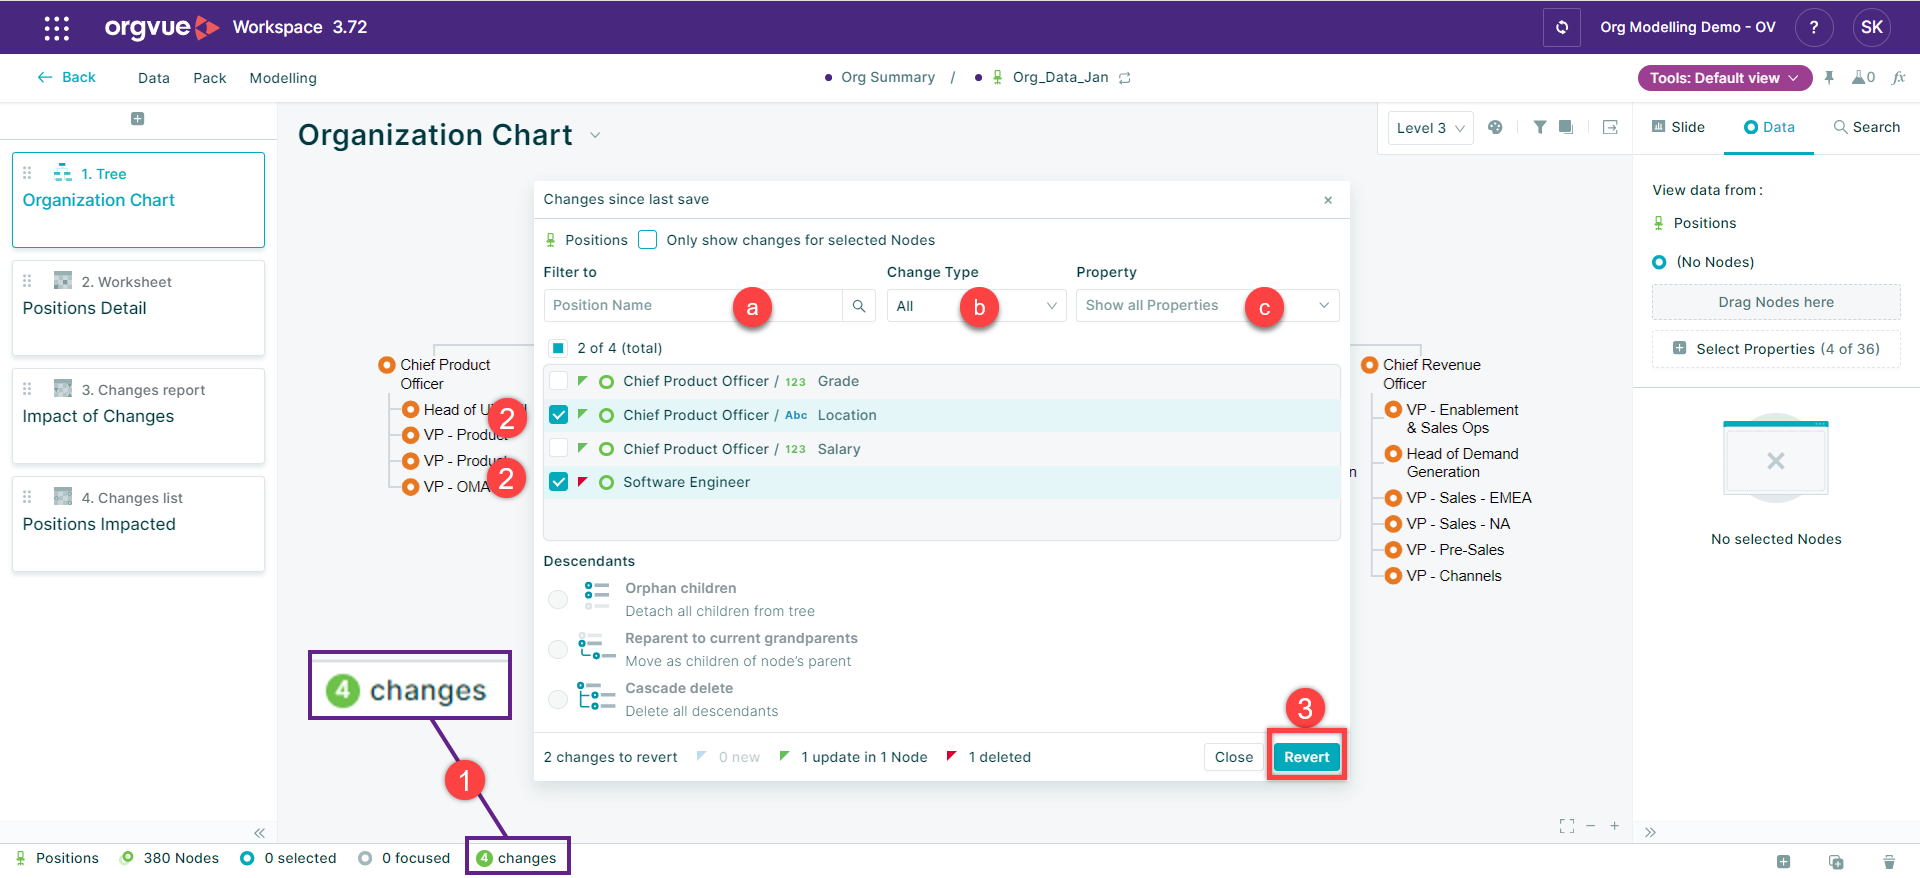This screenshot has height=878, width=1920.
Task: Open the Level 3 dropdown
Action: point(1430,128)
